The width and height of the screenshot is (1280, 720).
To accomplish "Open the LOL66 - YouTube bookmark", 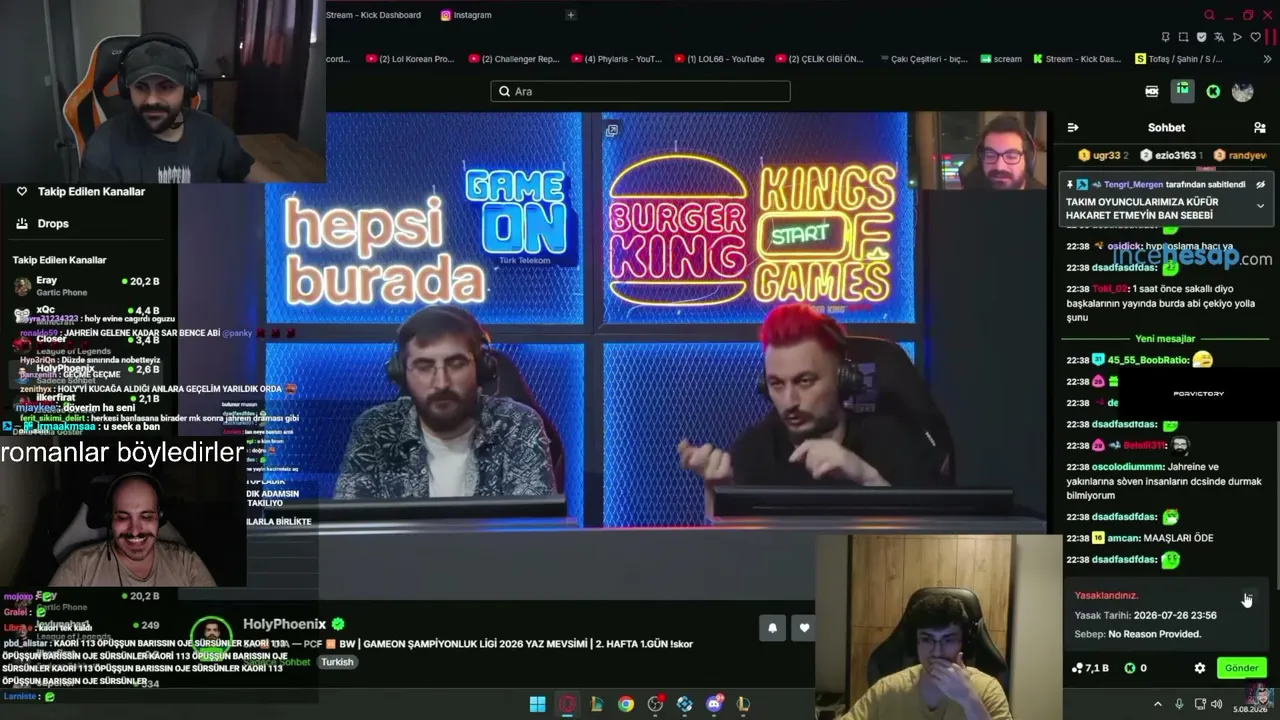I will click(x=719, y=59).
